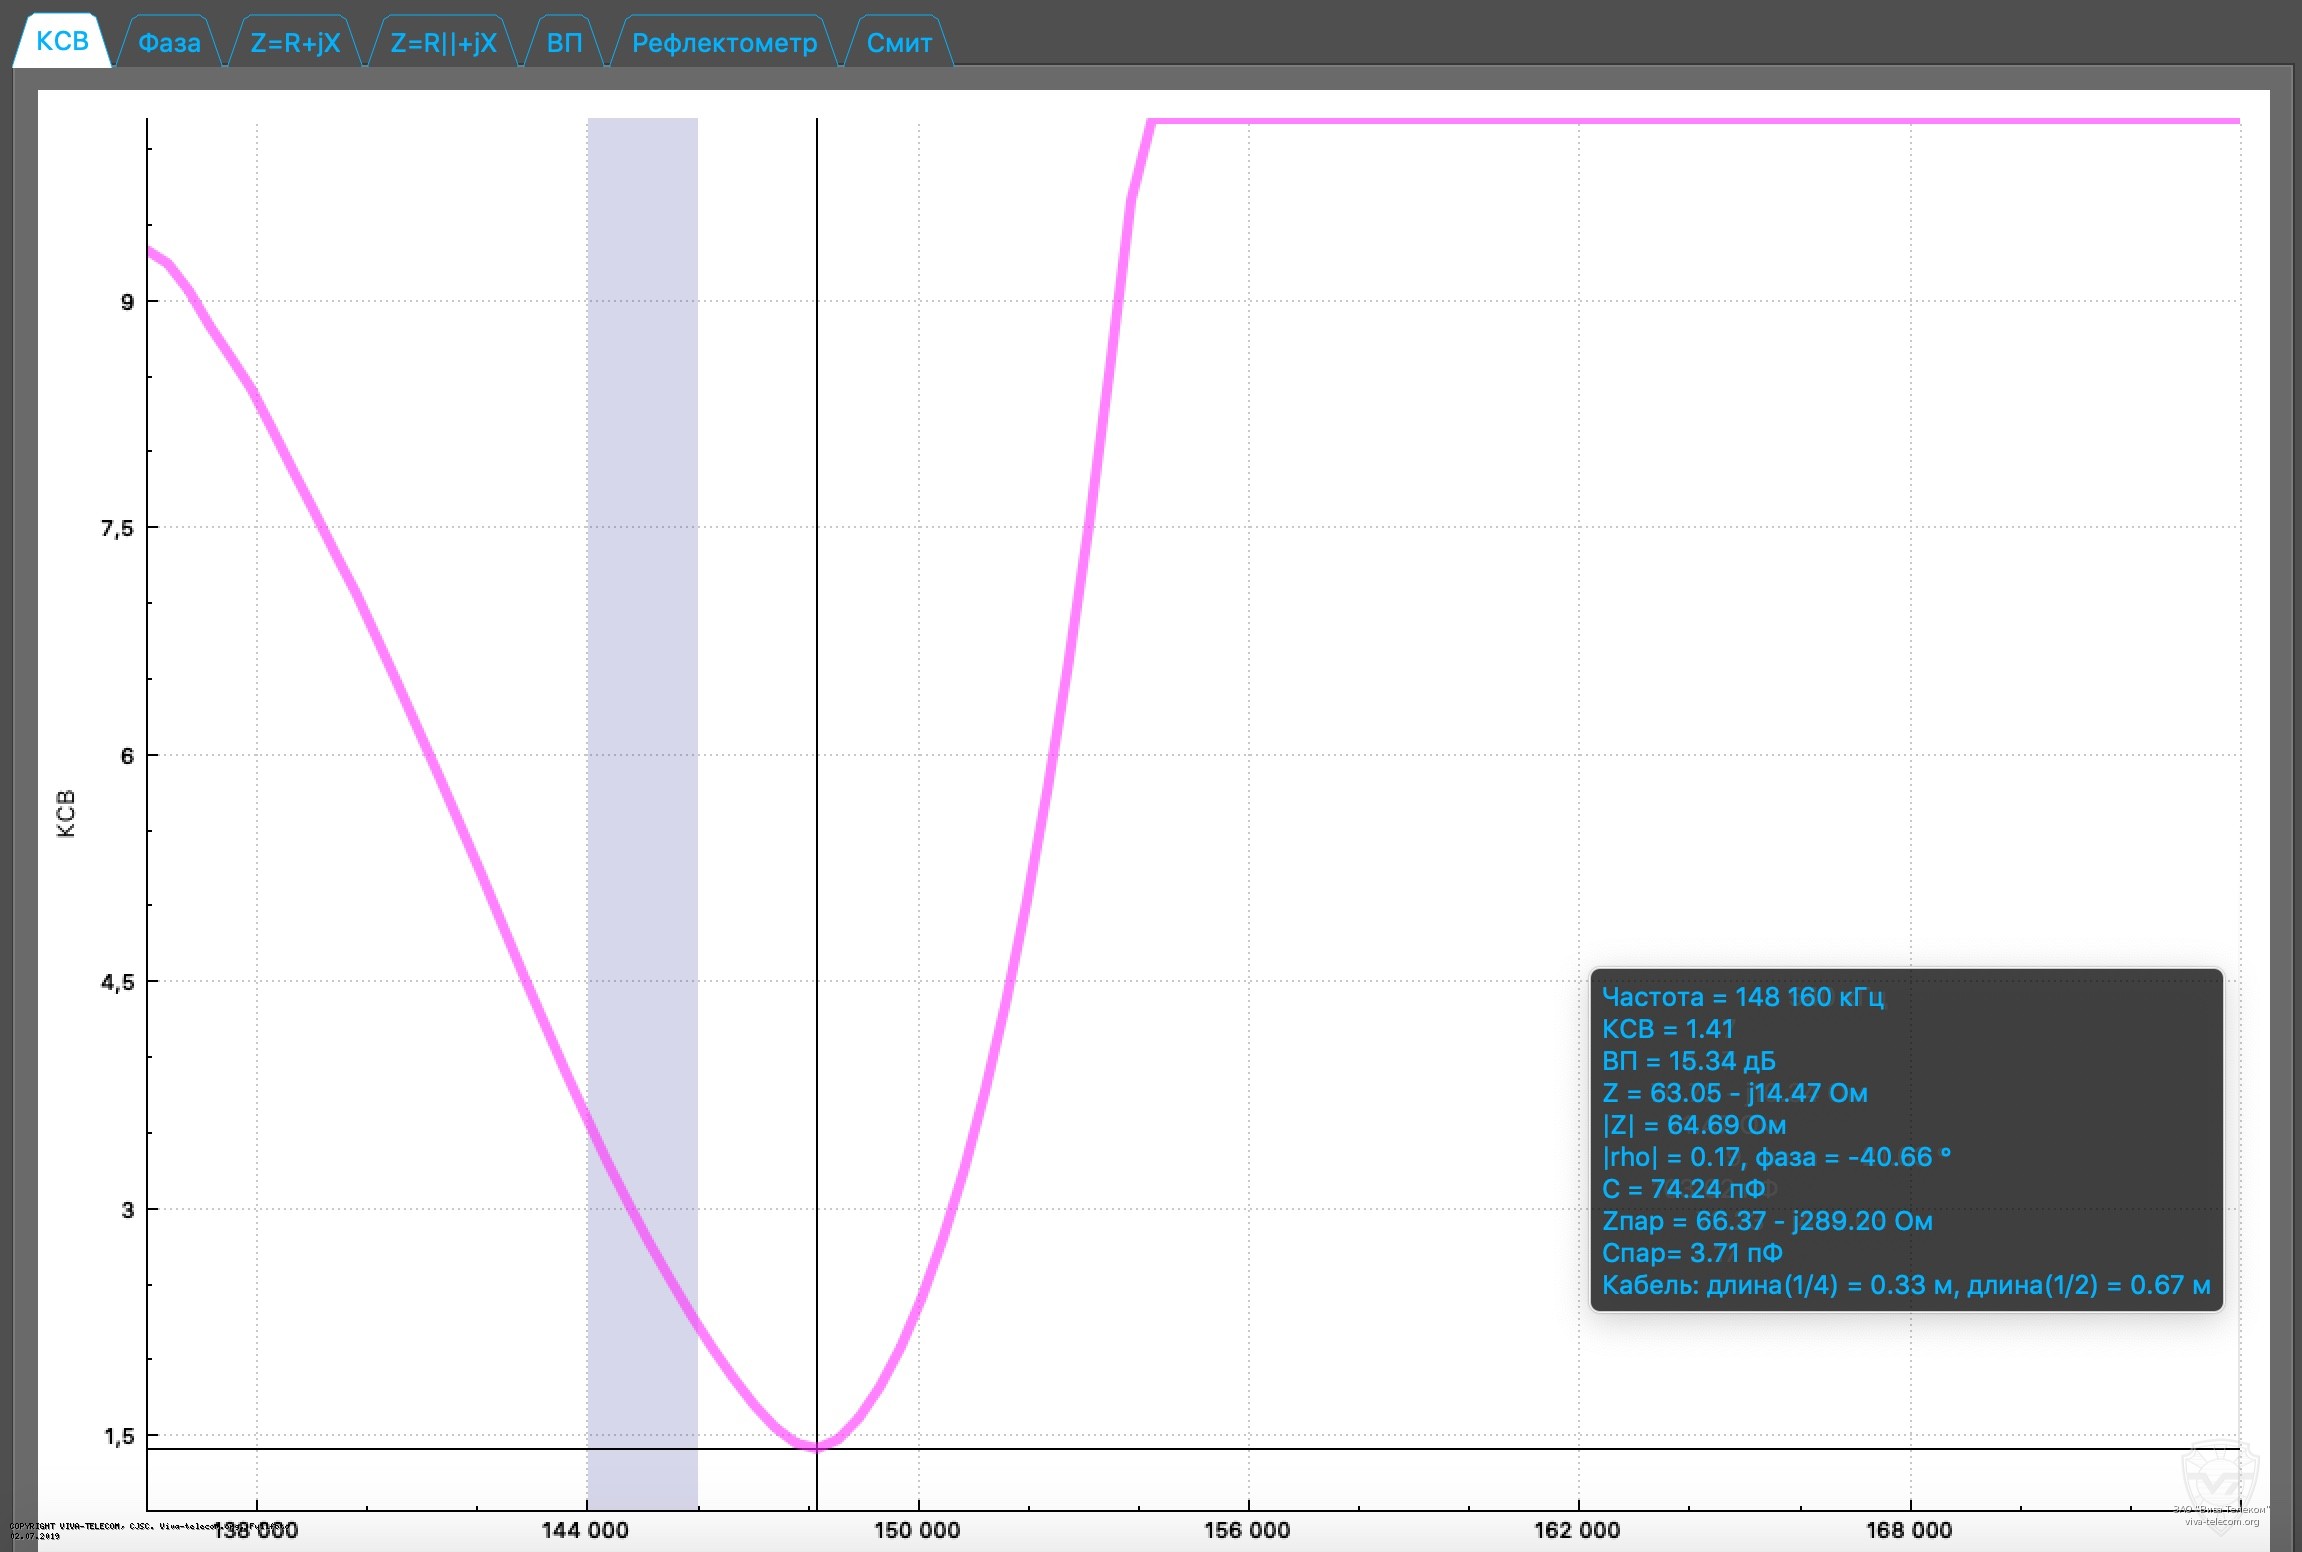
Task: Click the vertical КСВ axis title
Action: 66,813
